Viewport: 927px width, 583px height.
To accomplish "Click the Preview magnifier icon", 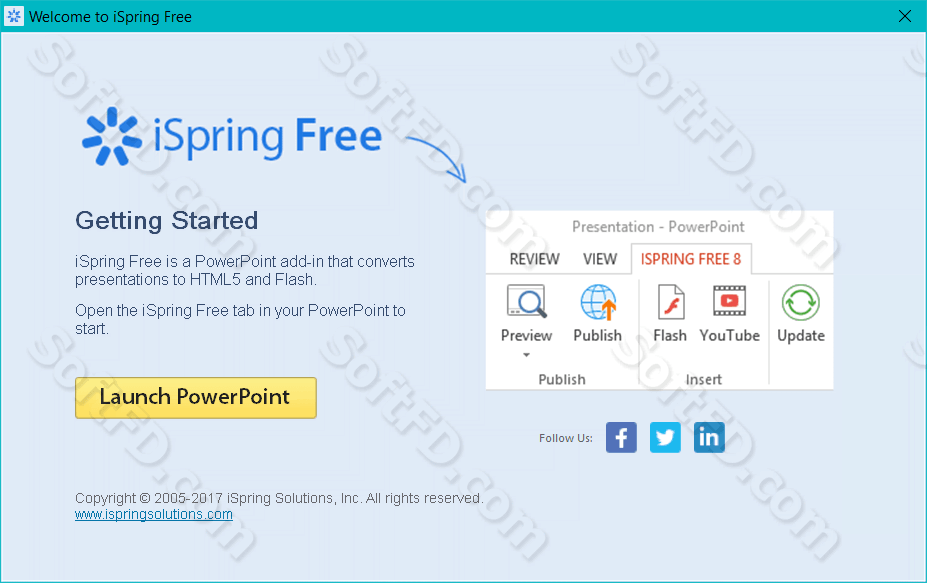I will point(526,302).
